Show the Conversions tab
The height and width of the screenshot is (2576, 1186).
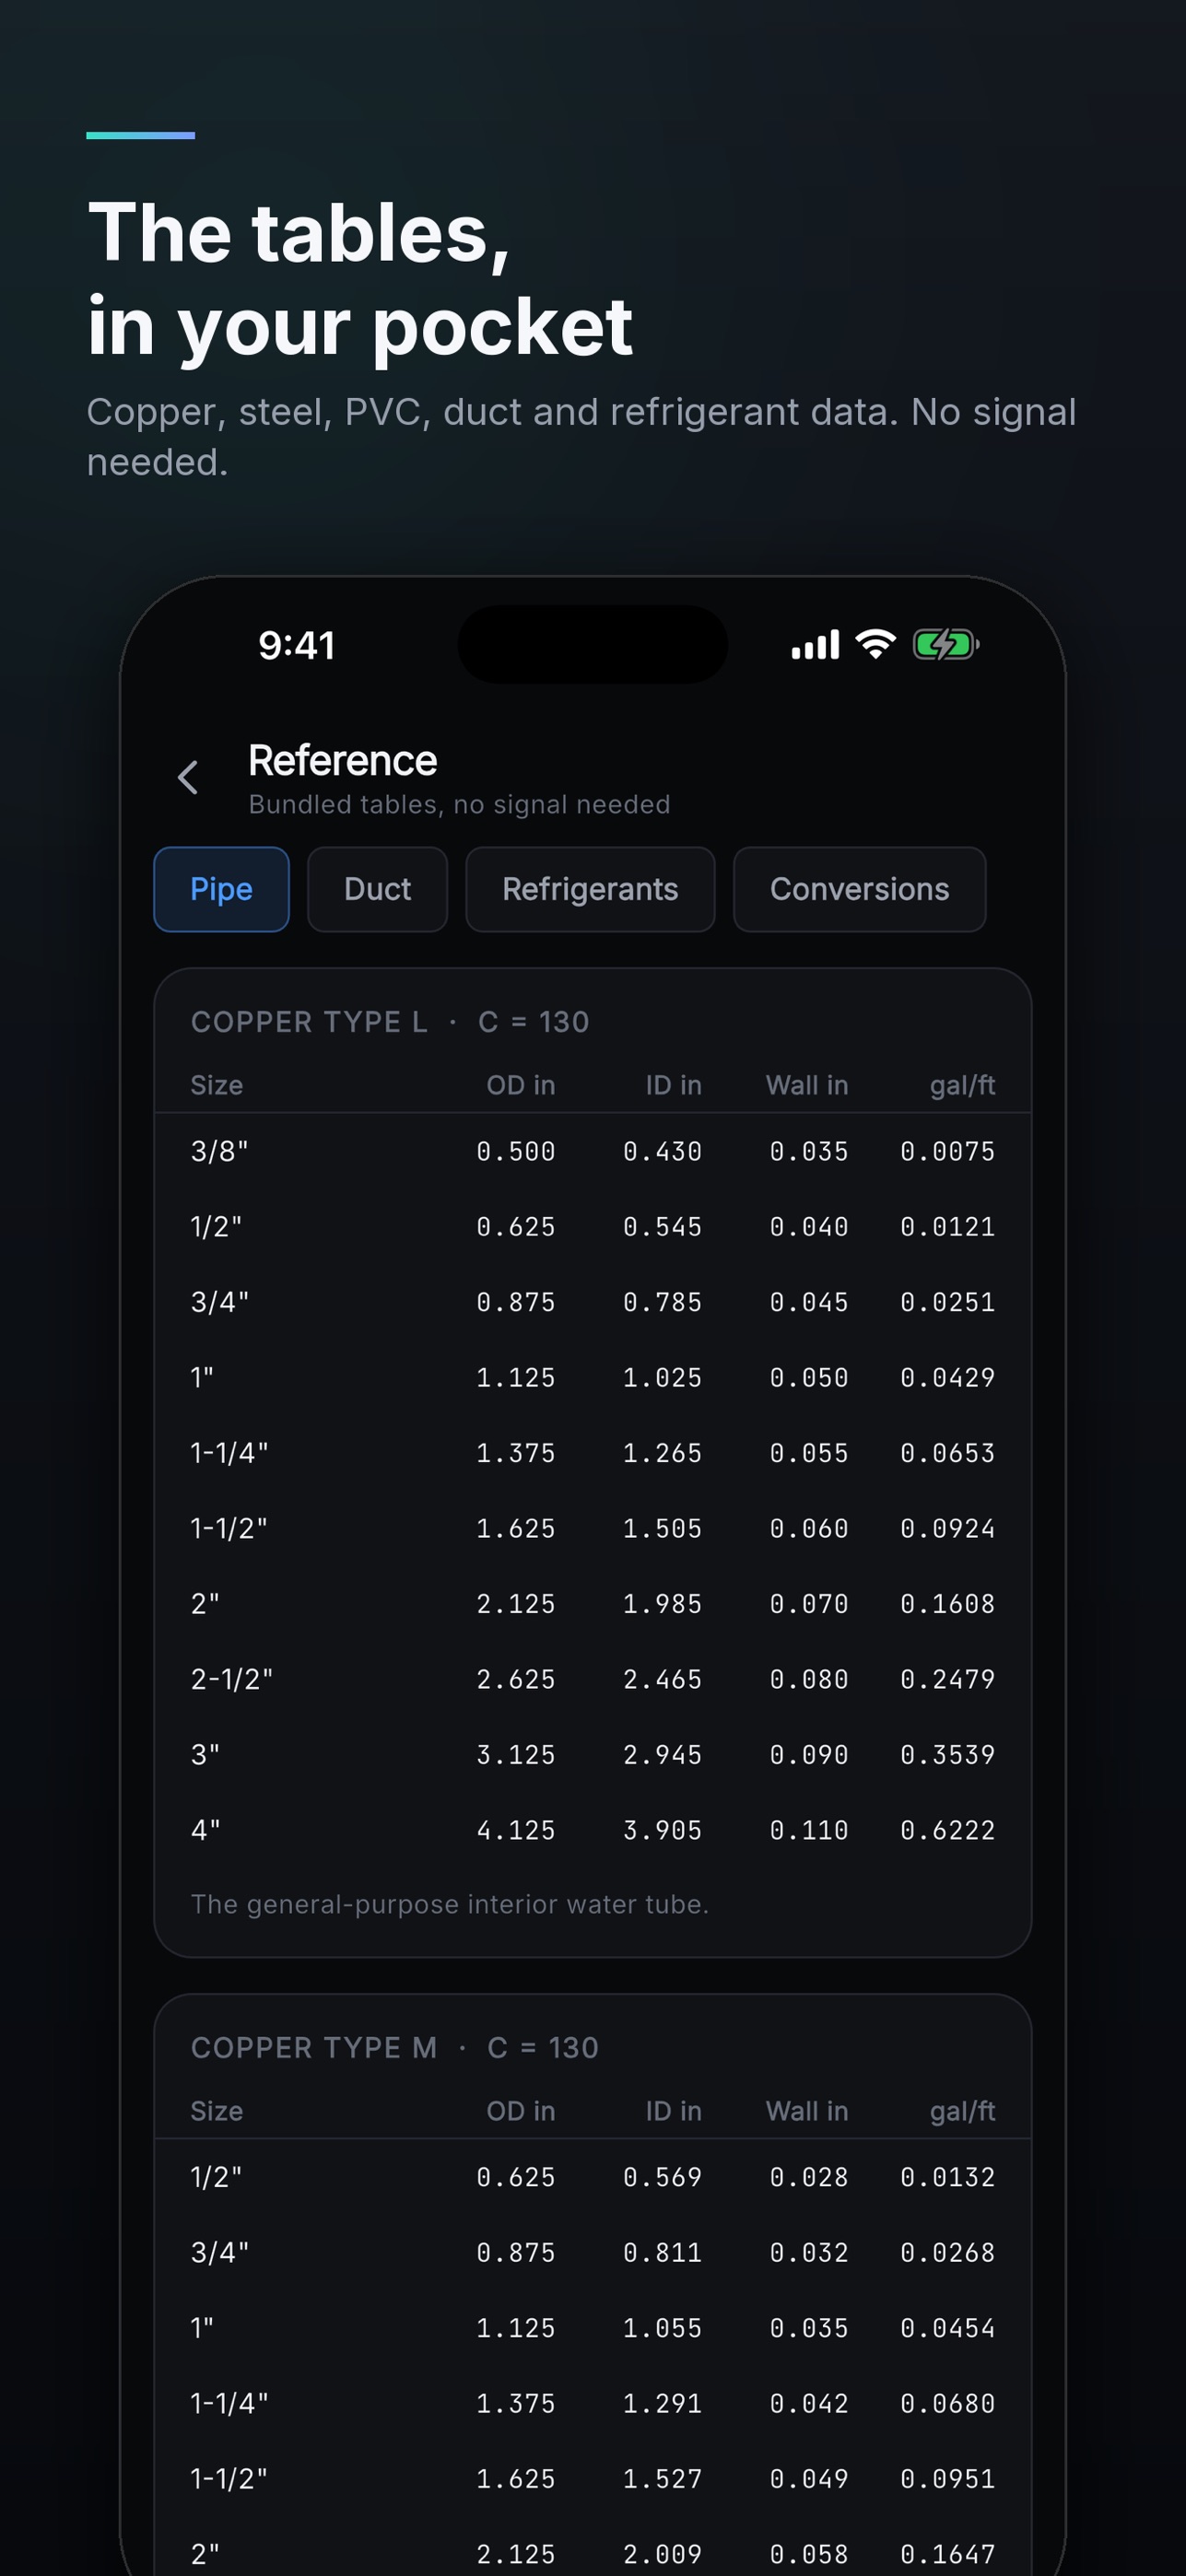[859, 889]
